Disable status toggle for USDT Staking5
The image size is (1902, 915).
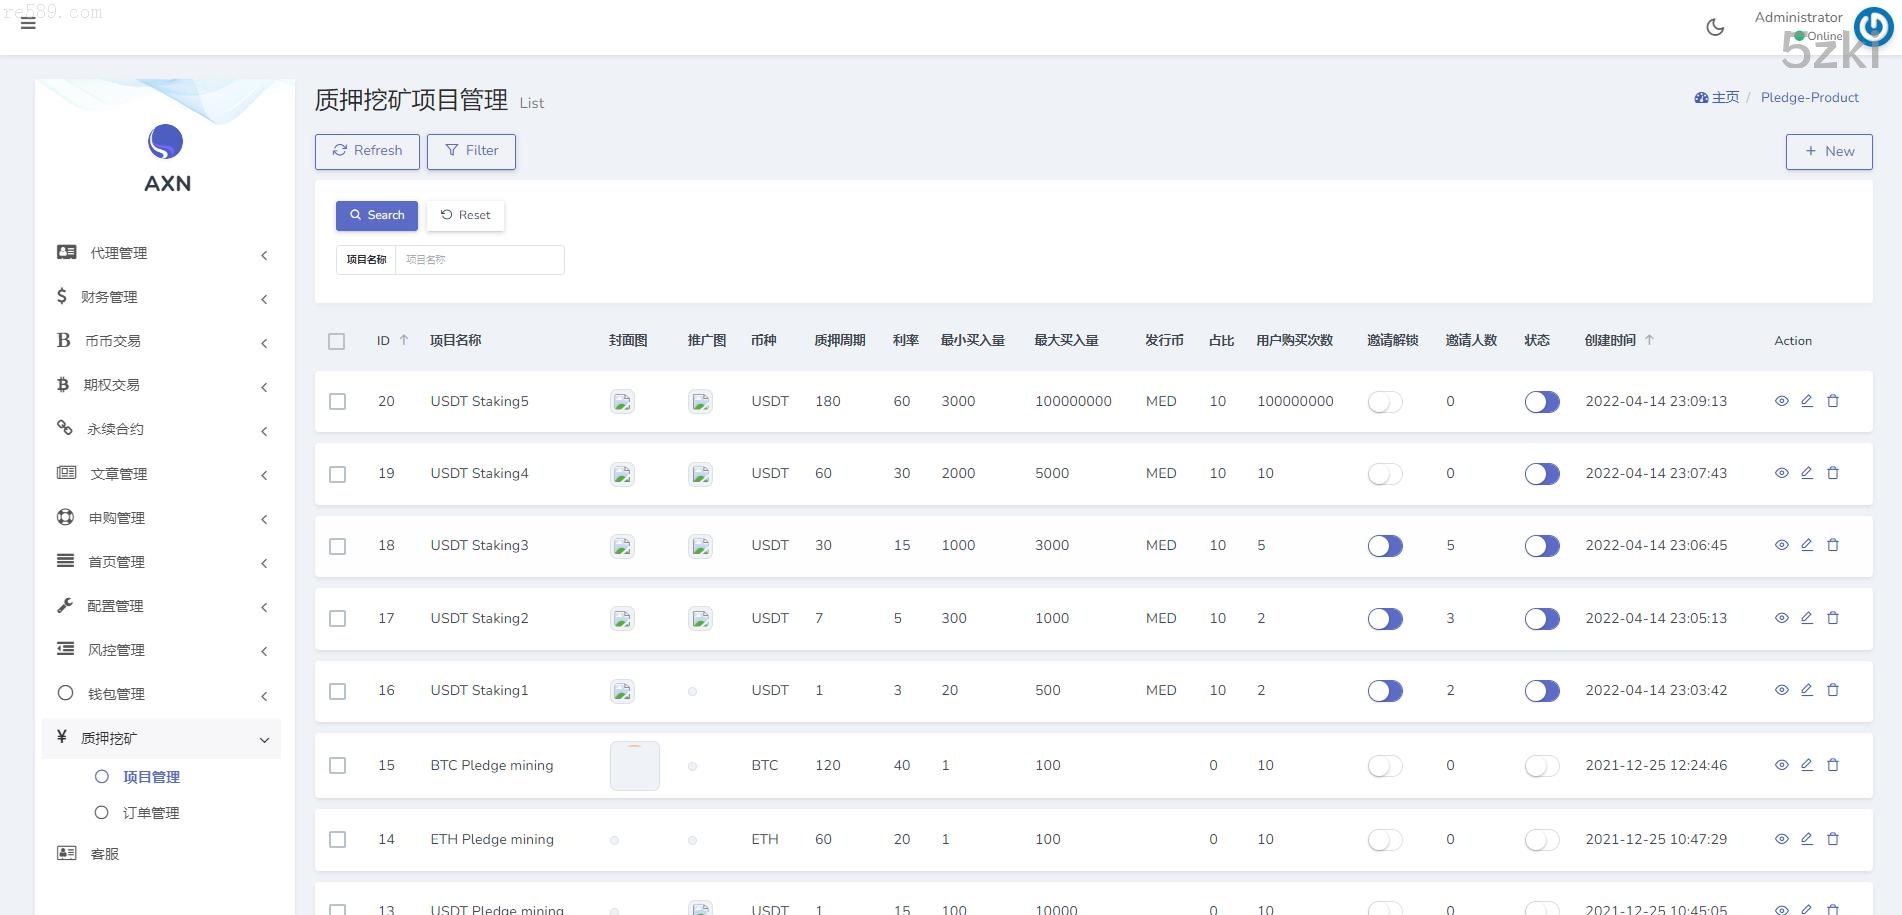(x=1542, y=402)
